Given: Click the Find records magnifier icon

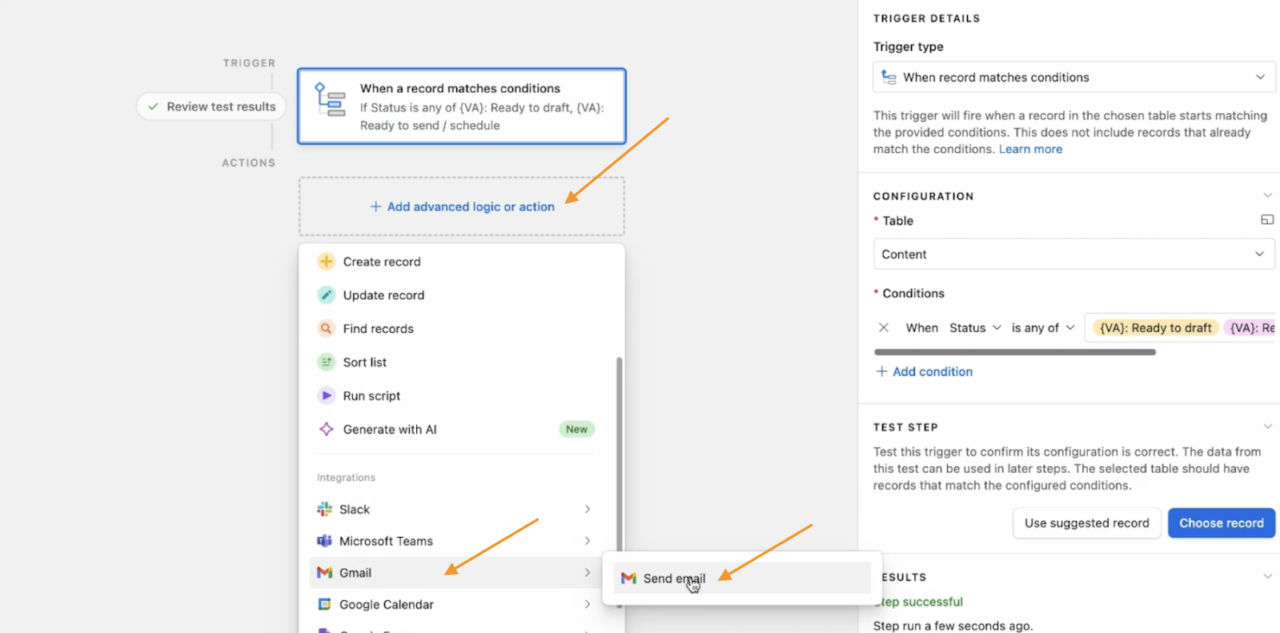Looking at the screenshot, I should pos(324,328).
